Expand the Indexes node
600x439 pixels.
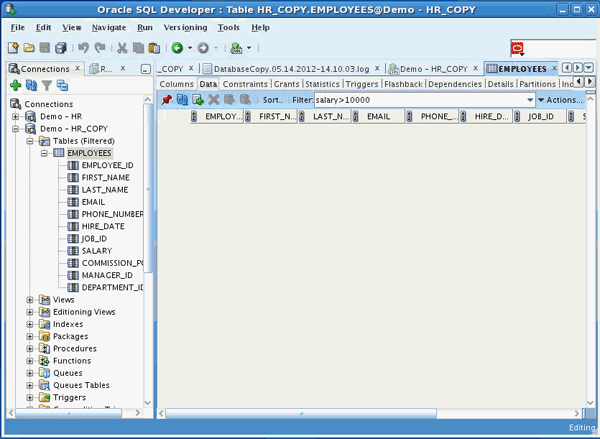[30, 324]
